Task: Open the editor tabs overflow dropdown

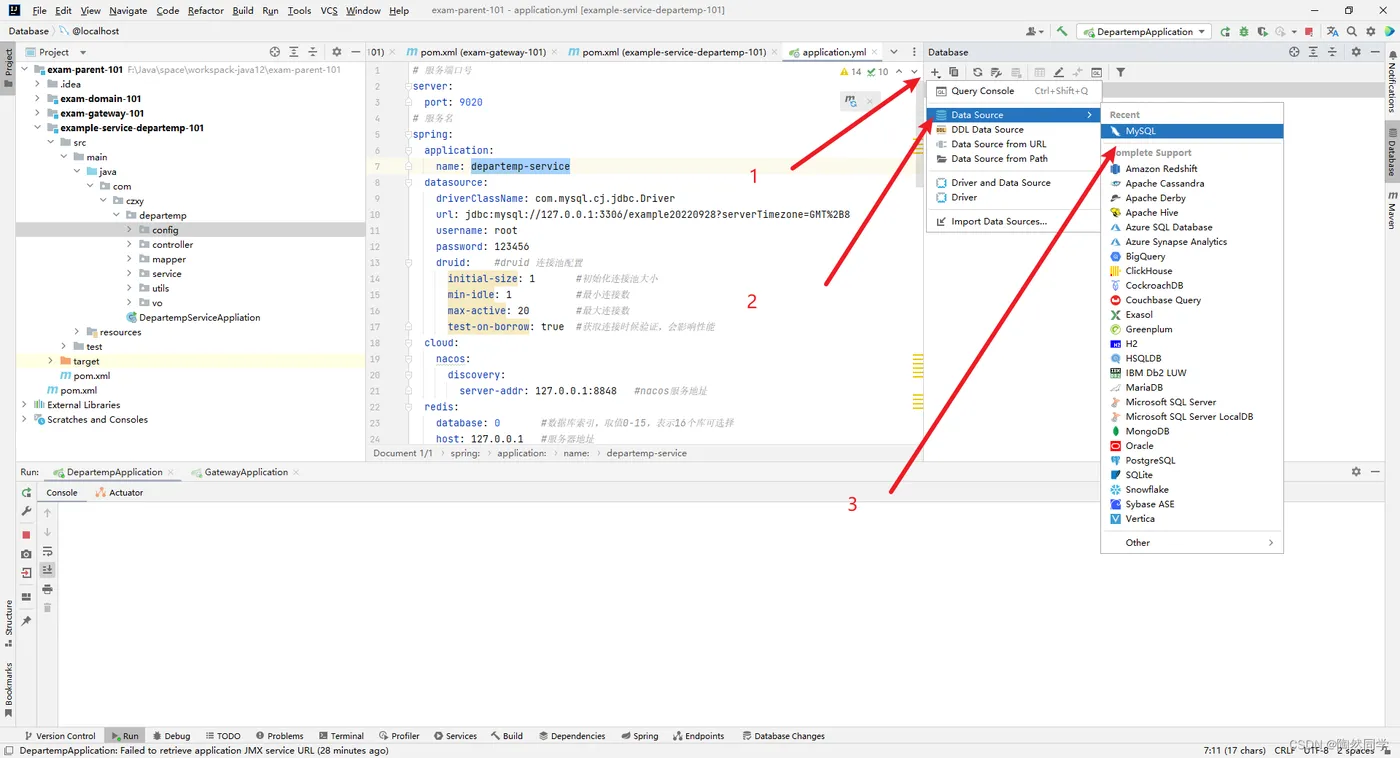Action: (x=894, y=52)
